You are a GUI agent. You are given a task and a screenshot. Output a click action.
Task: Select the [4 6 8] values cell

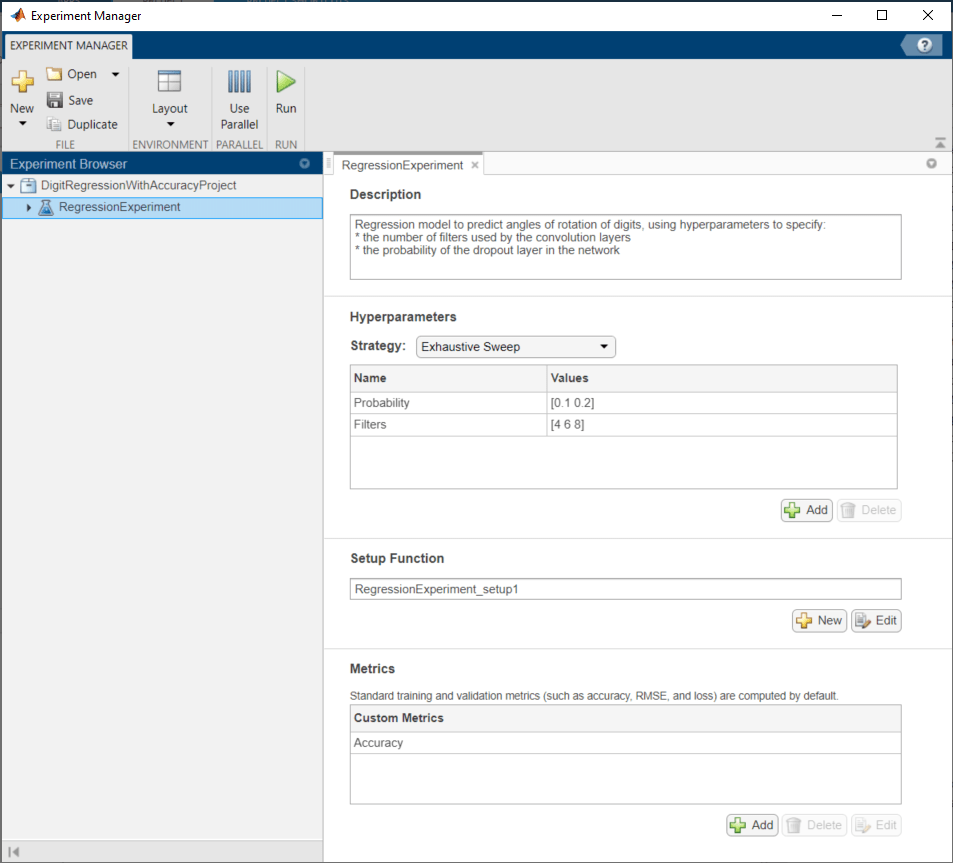pos(722,425)
